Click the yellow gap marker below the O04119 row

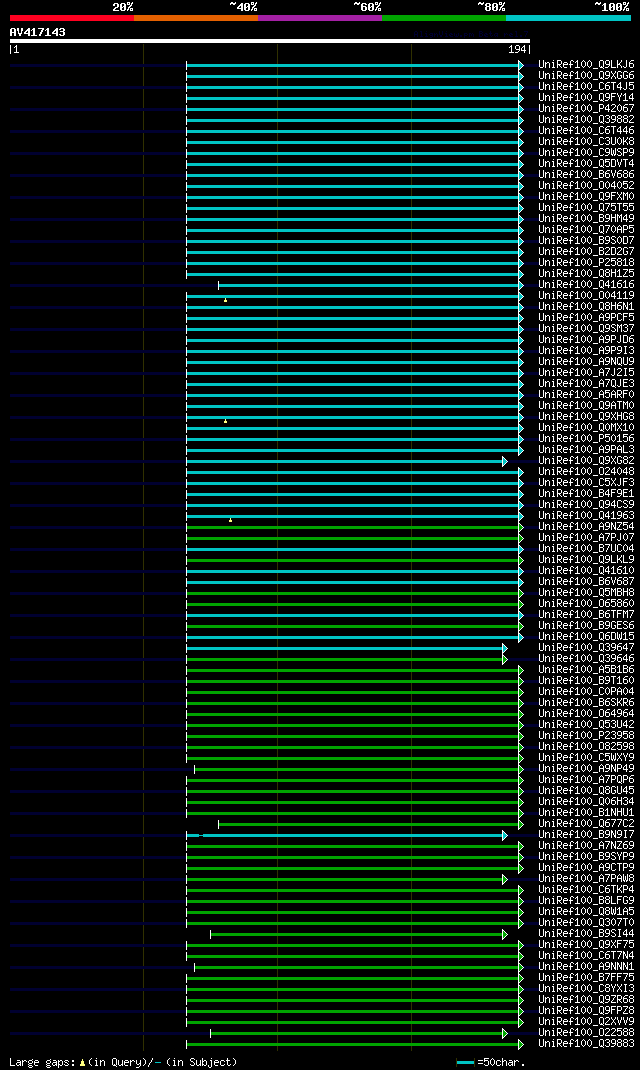pyautogui.click(x=225, y=300)
